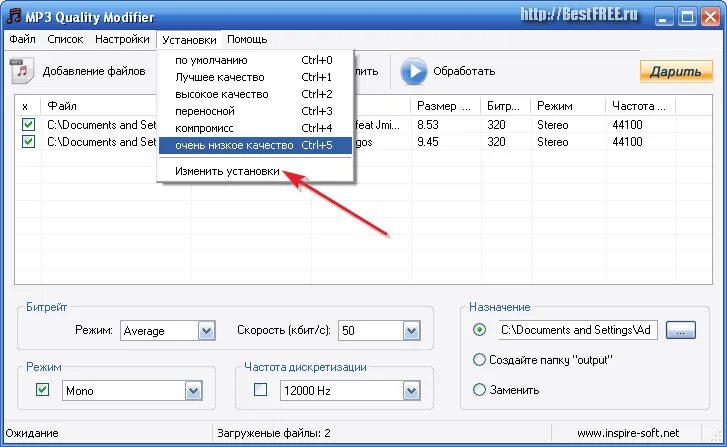
Task: Click the Загруженые файлы: 2 status text
Action: tap(274, 433)
